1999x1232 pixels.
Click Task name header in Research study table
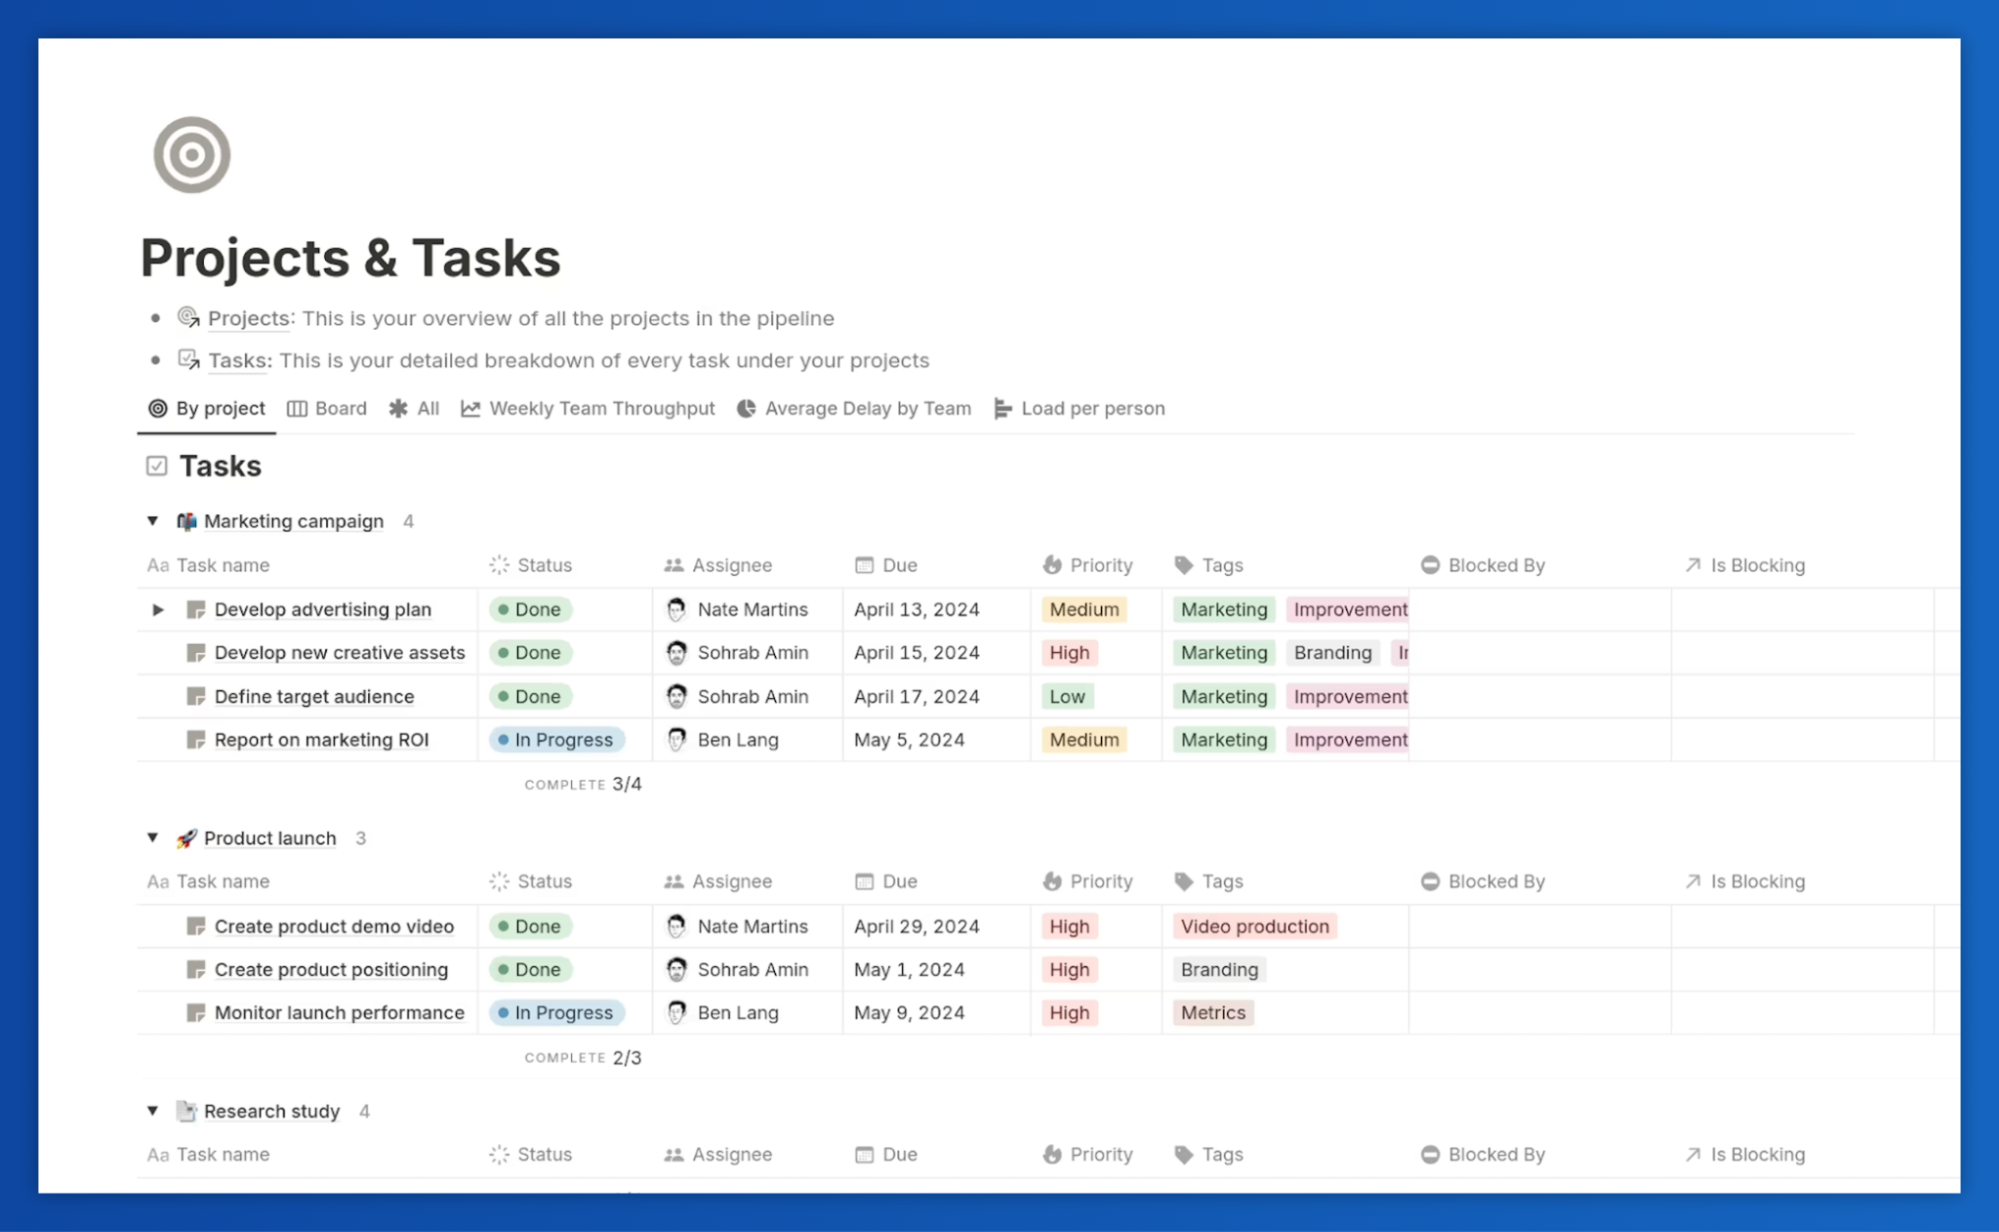(209, 1154)
